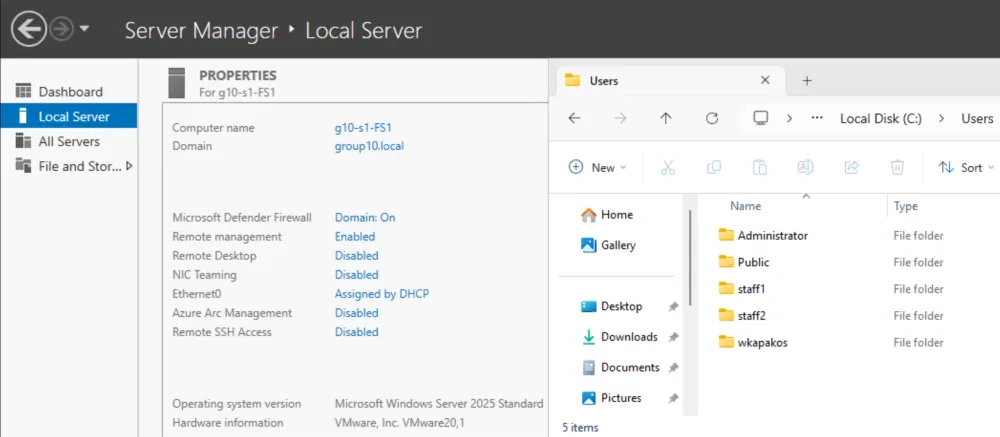Select Local Server in sidebar
The width and height of the screenshot is (1000, 437).
(x=69, y=117)
